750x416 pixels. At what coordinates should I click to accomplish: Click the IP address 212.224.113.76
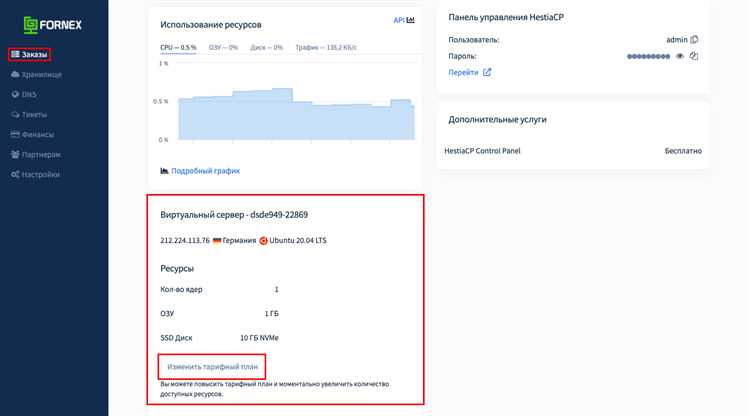click(x=185, y=241)
